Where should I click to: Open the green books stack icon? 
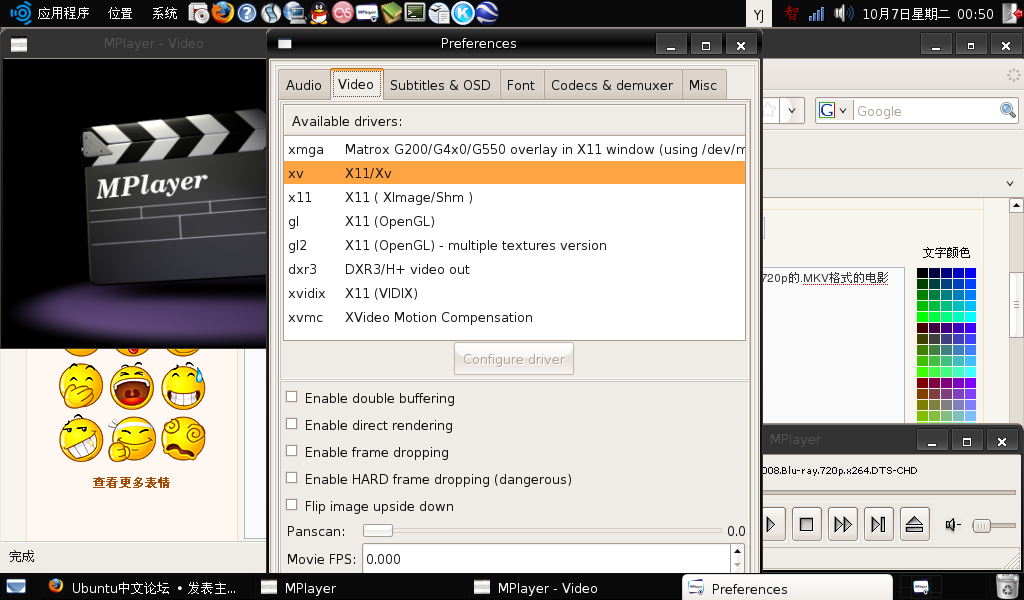(391, 12)
